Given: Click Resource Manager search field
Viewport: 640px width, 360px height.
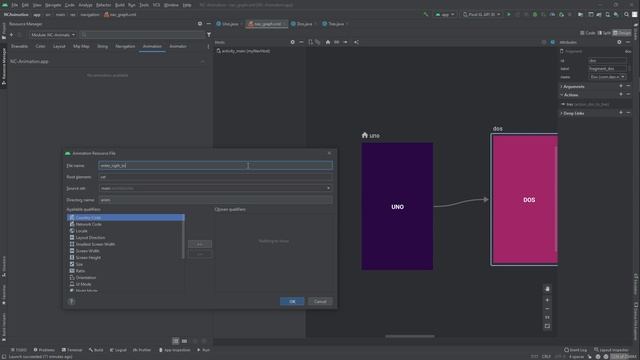Looking at the screenshot, I should click(142, 35).
